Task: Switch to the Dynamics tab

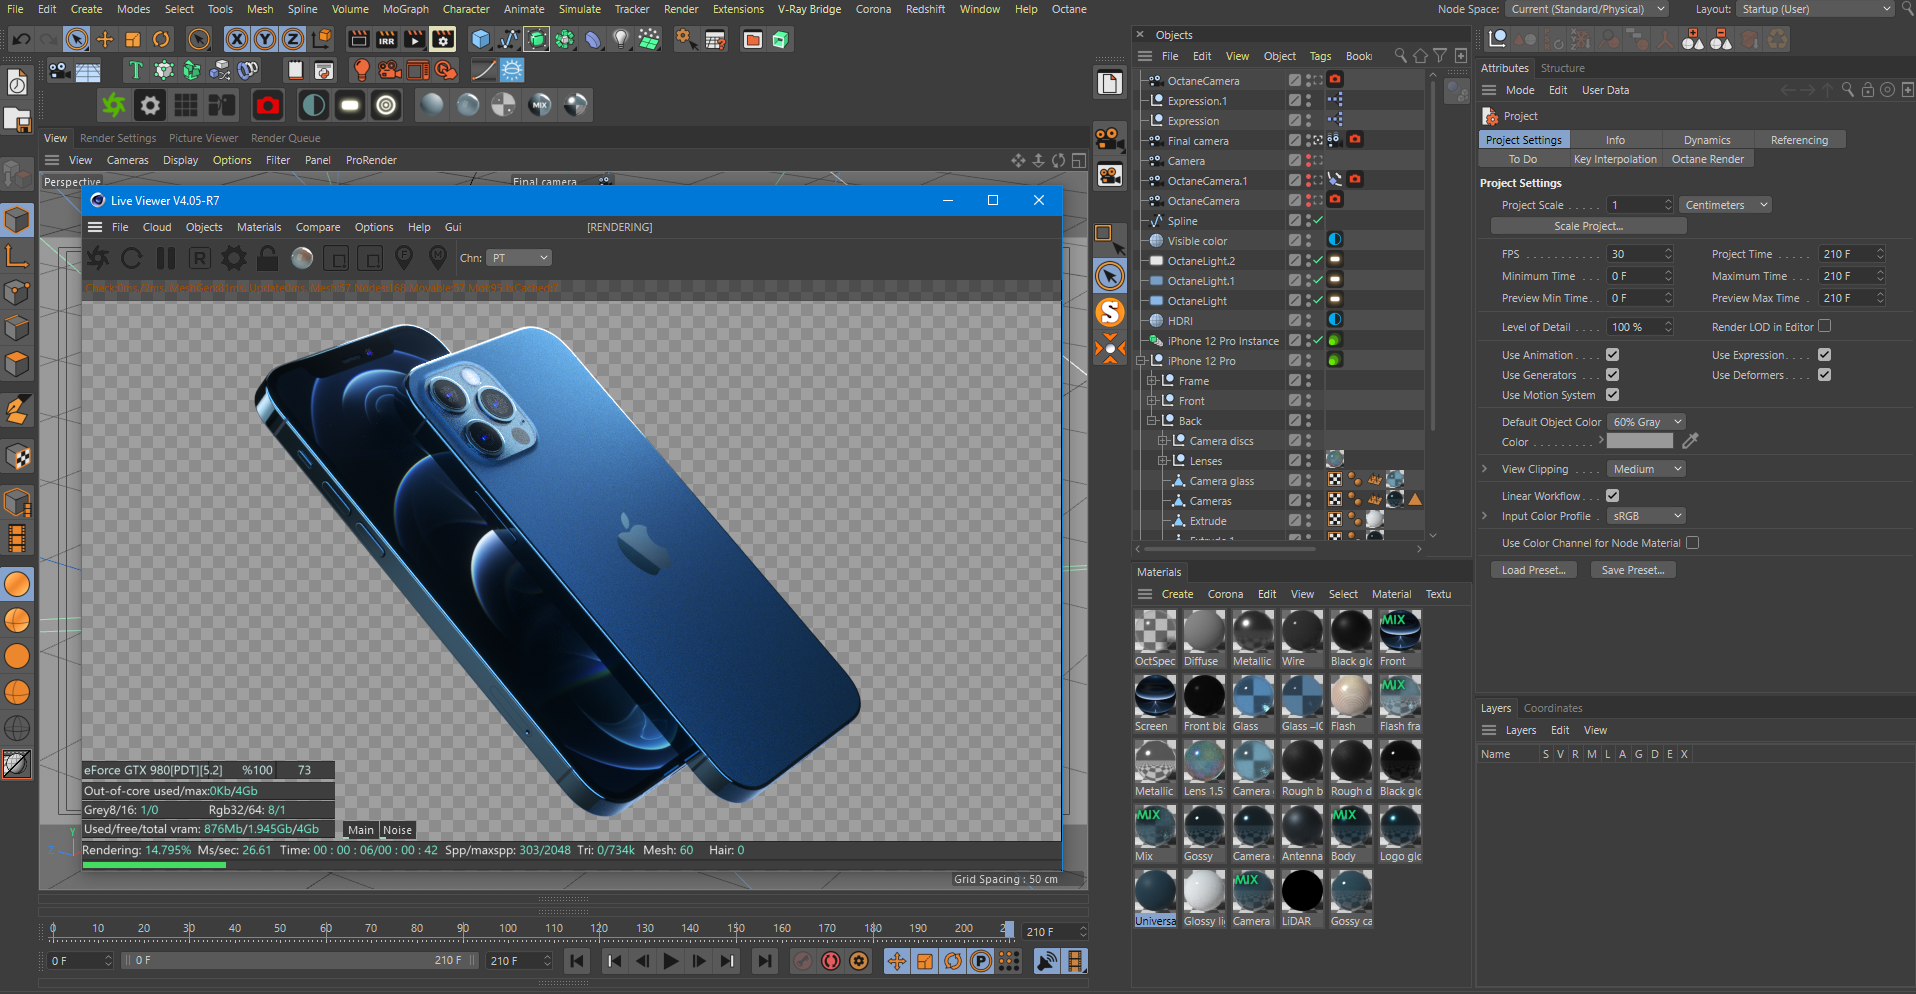Action: point(1707,140)
